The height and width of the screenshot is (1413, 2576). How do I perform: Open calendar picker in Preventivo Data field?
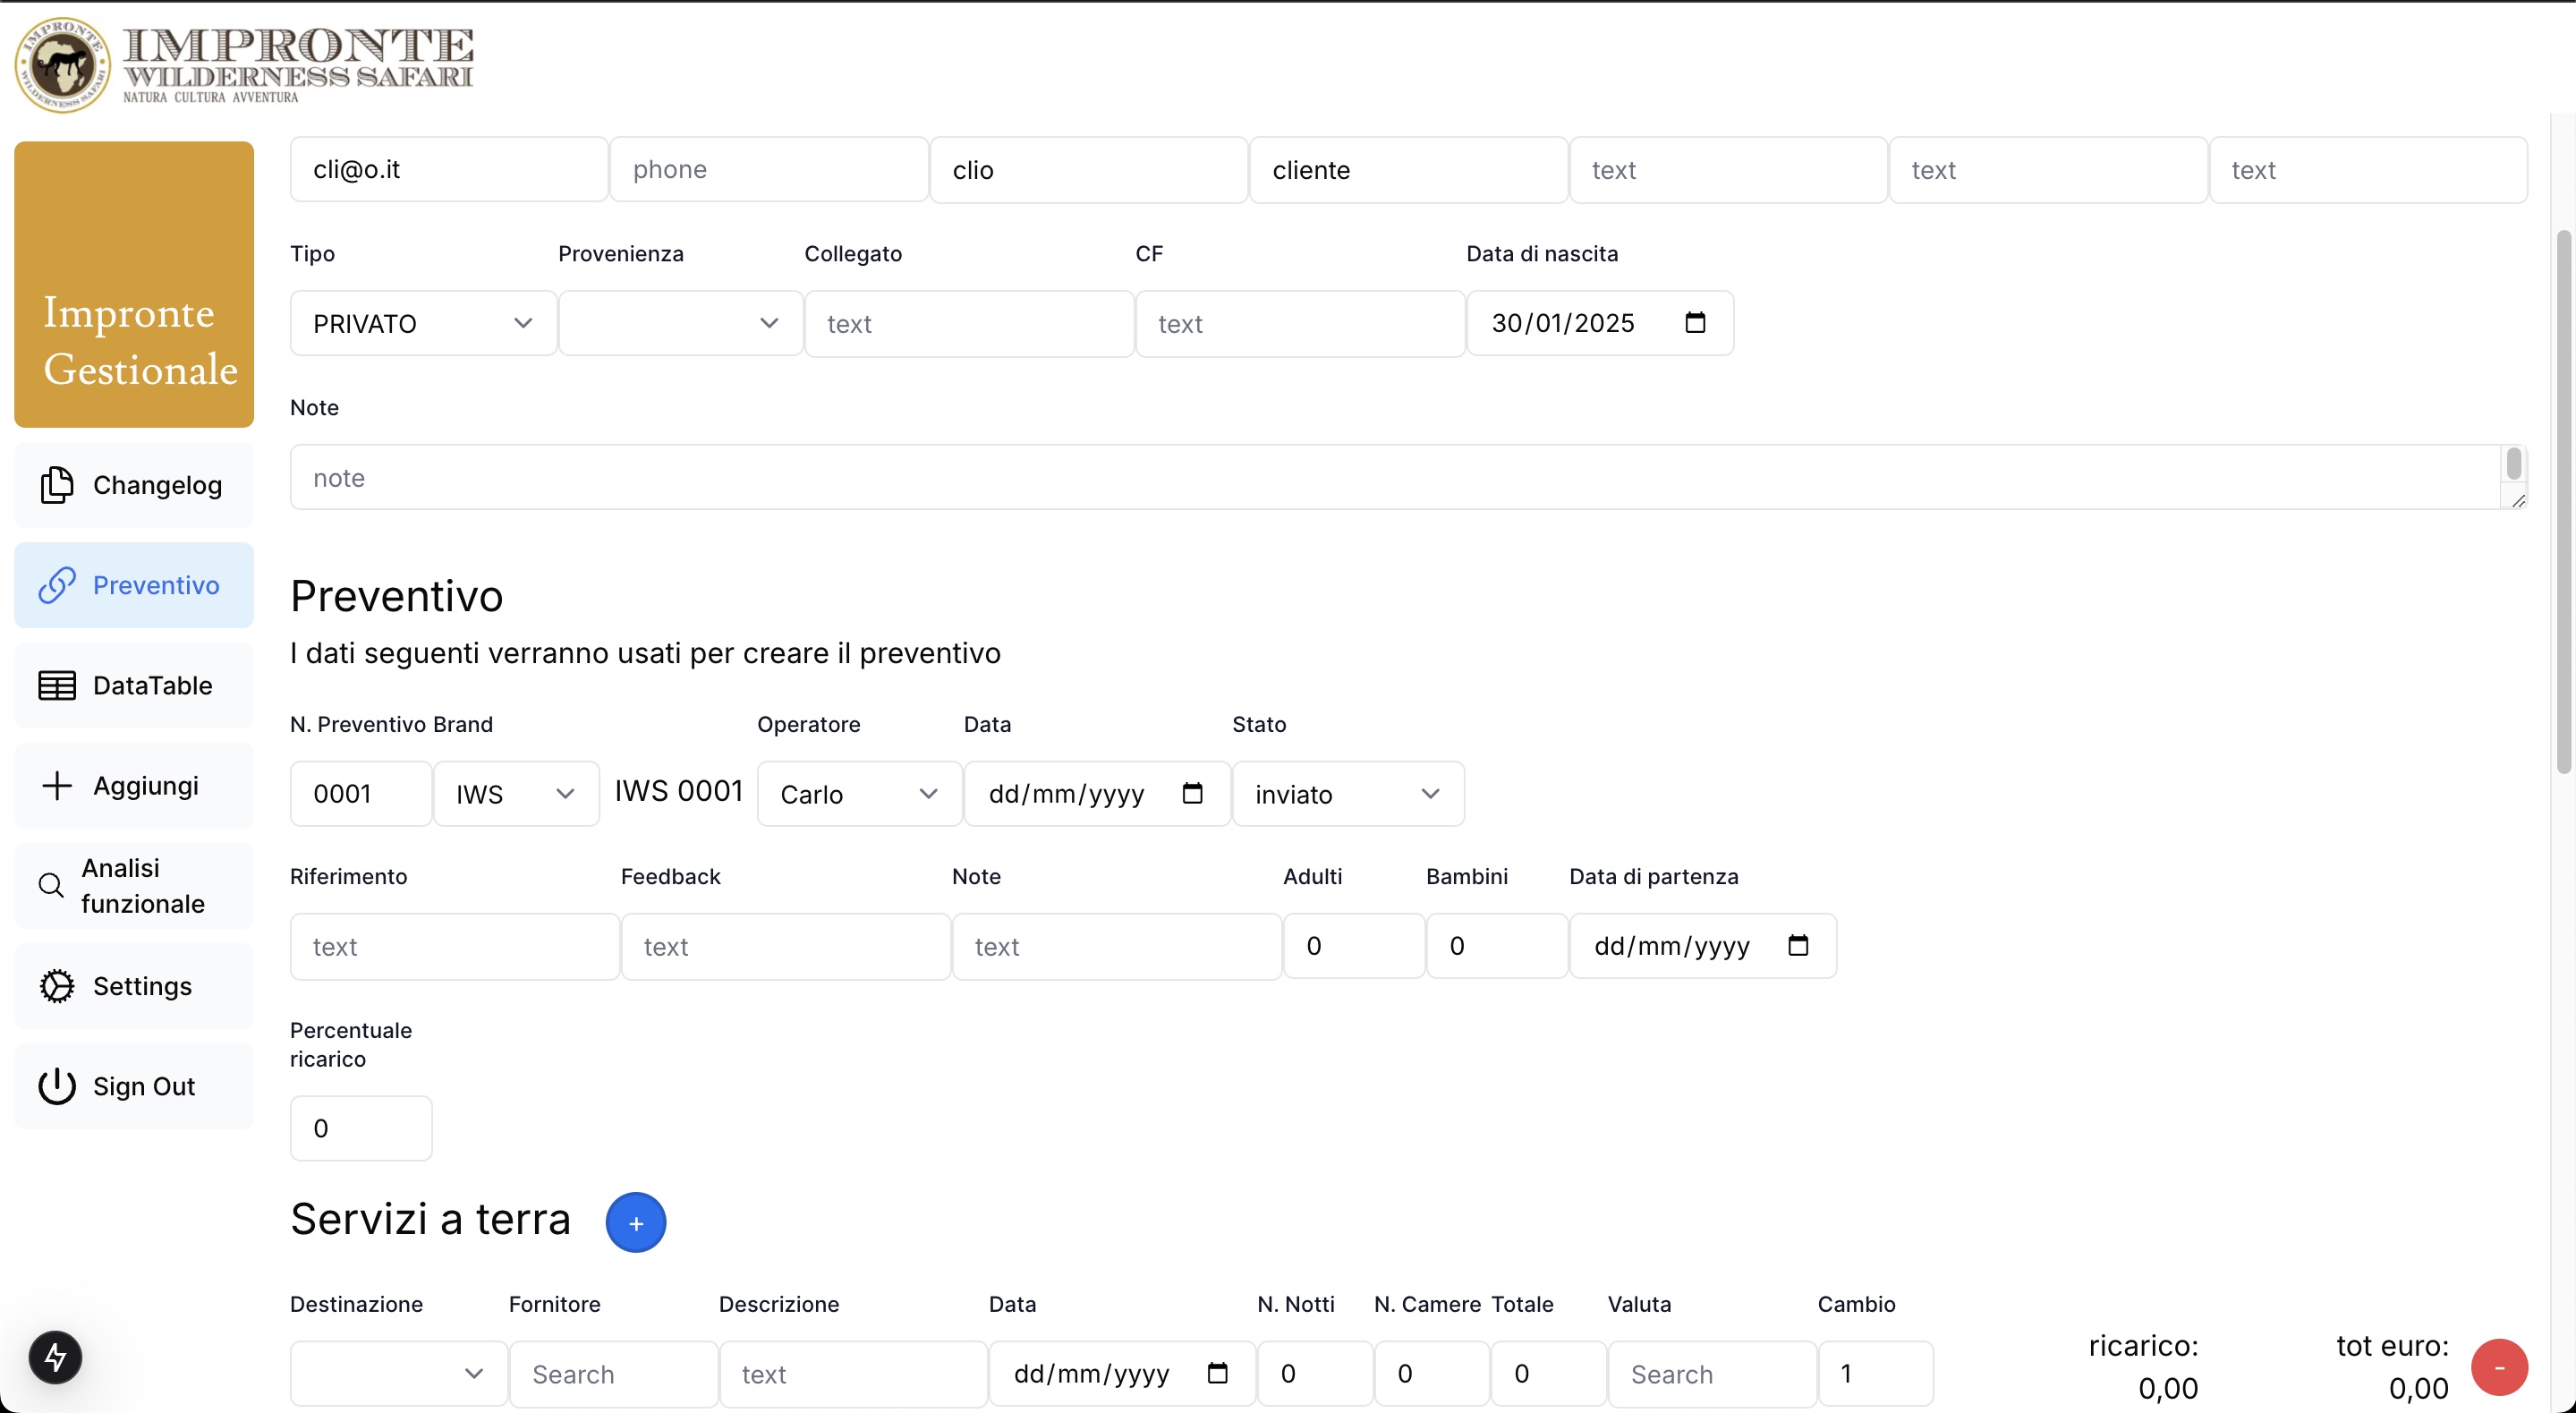pyautogui.click(x=1192, y=793)
